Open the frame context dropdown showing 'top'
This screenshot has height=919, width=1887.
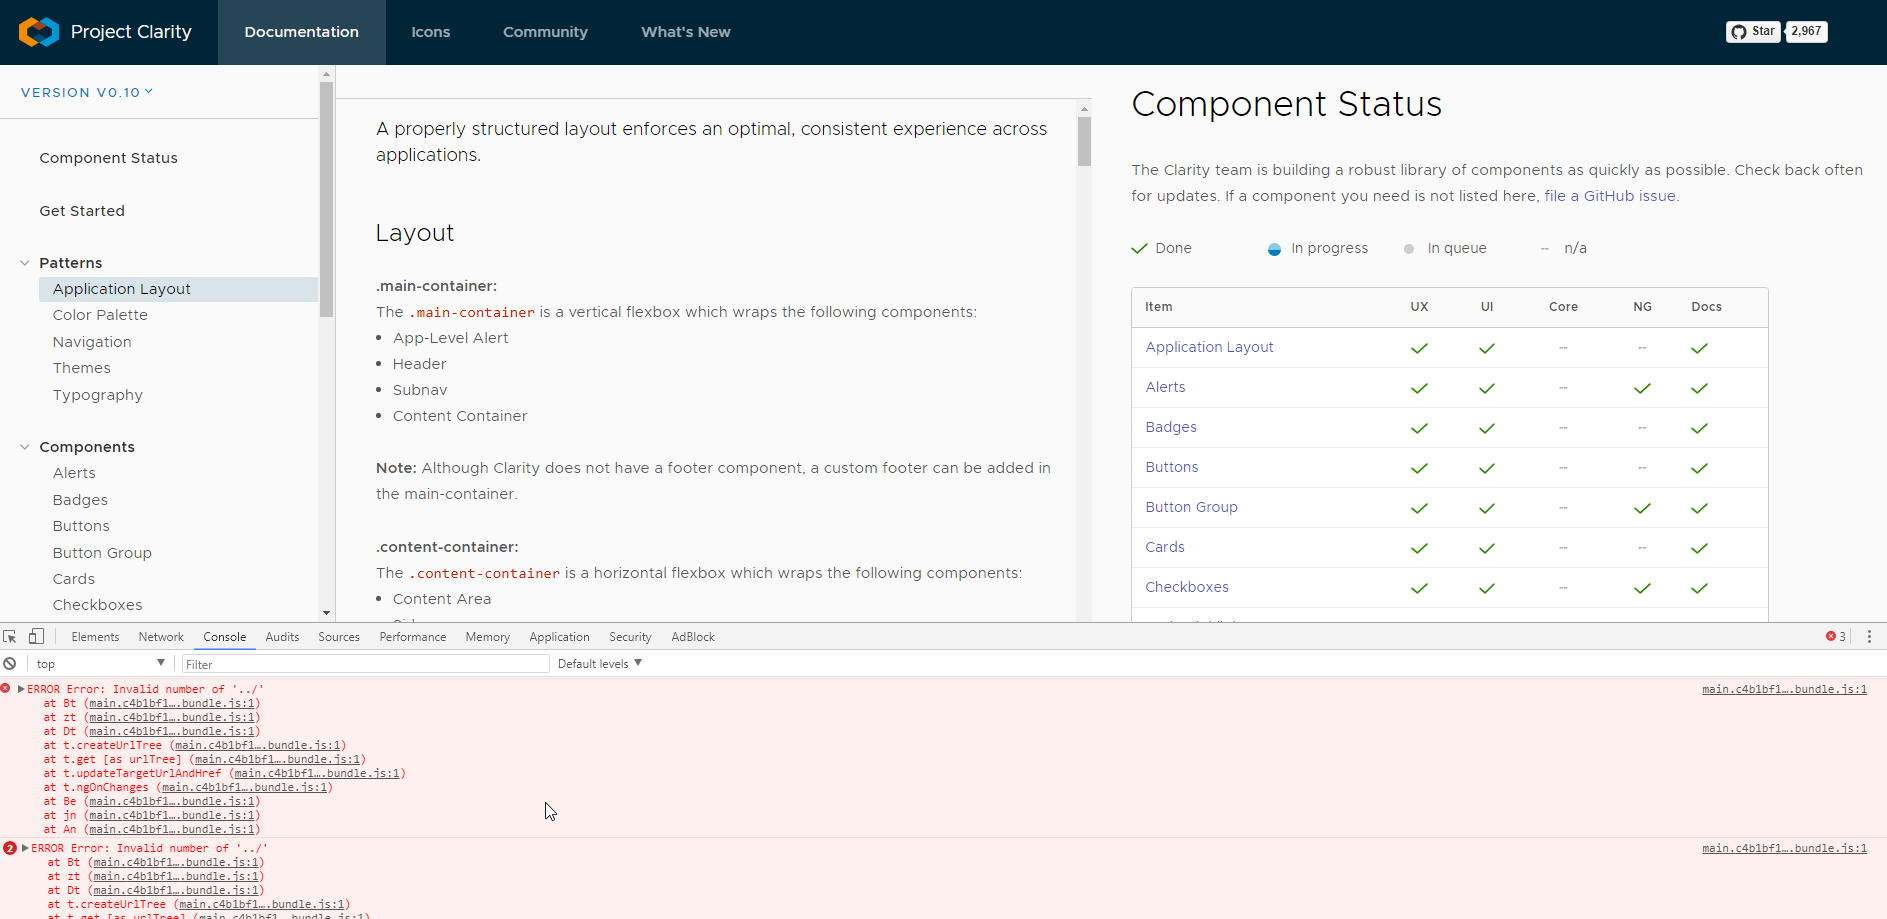(98, 663)
